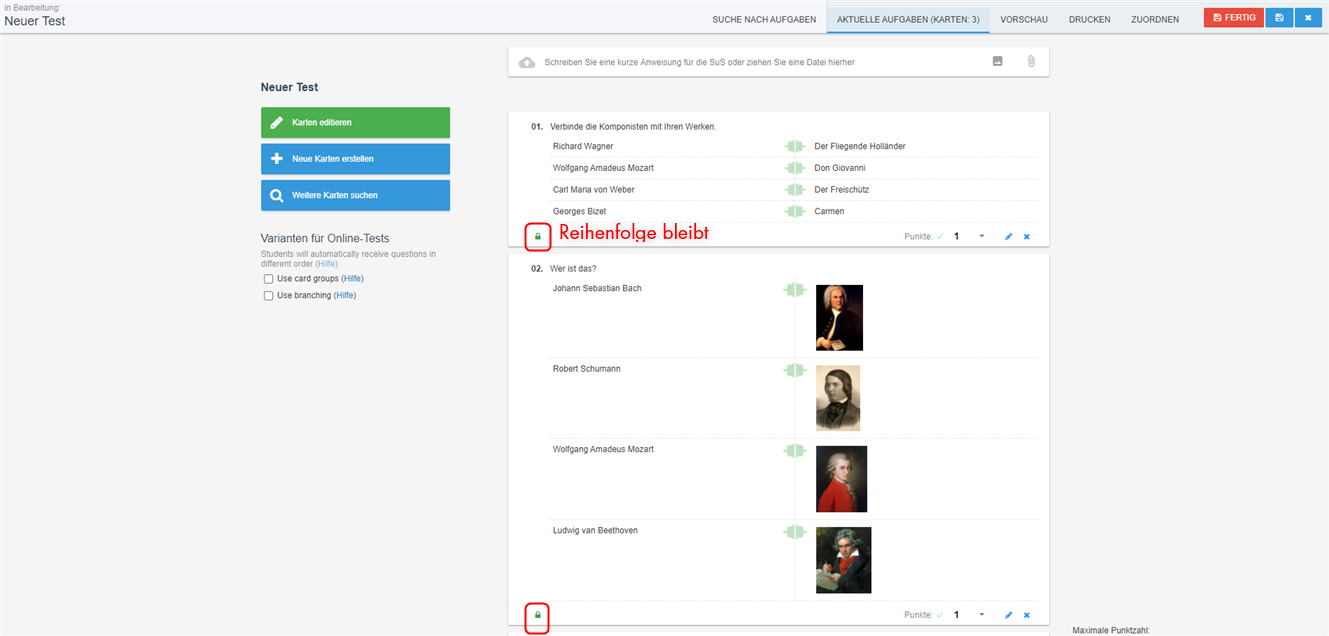Enable Use card groups checkbox
This screenshot has height=636, width=1329.
(x=268, y=279)
